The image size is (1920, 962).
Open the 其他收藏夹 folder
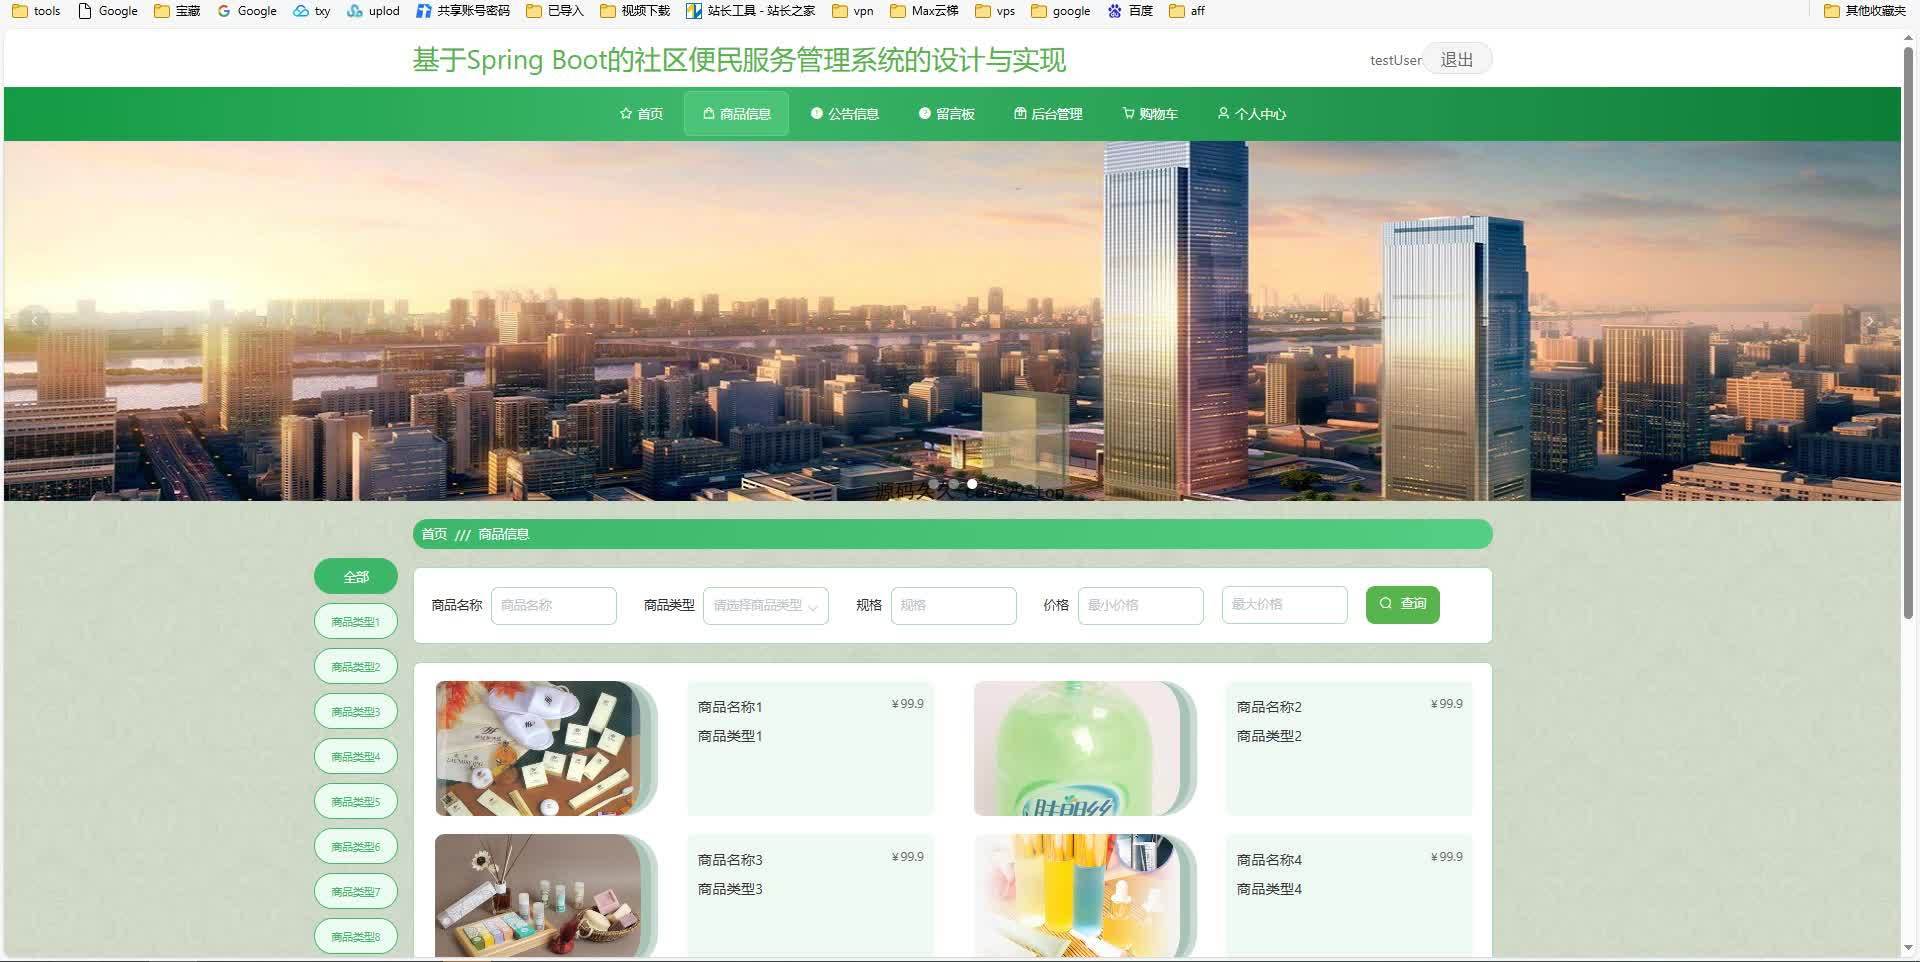(x=1865, y=11)
